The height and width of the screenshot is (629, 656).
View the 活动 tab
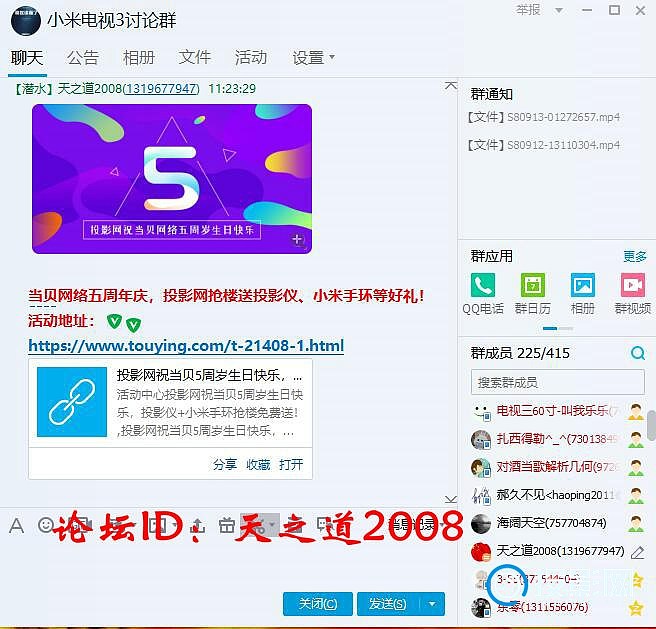tap(251, 57)
